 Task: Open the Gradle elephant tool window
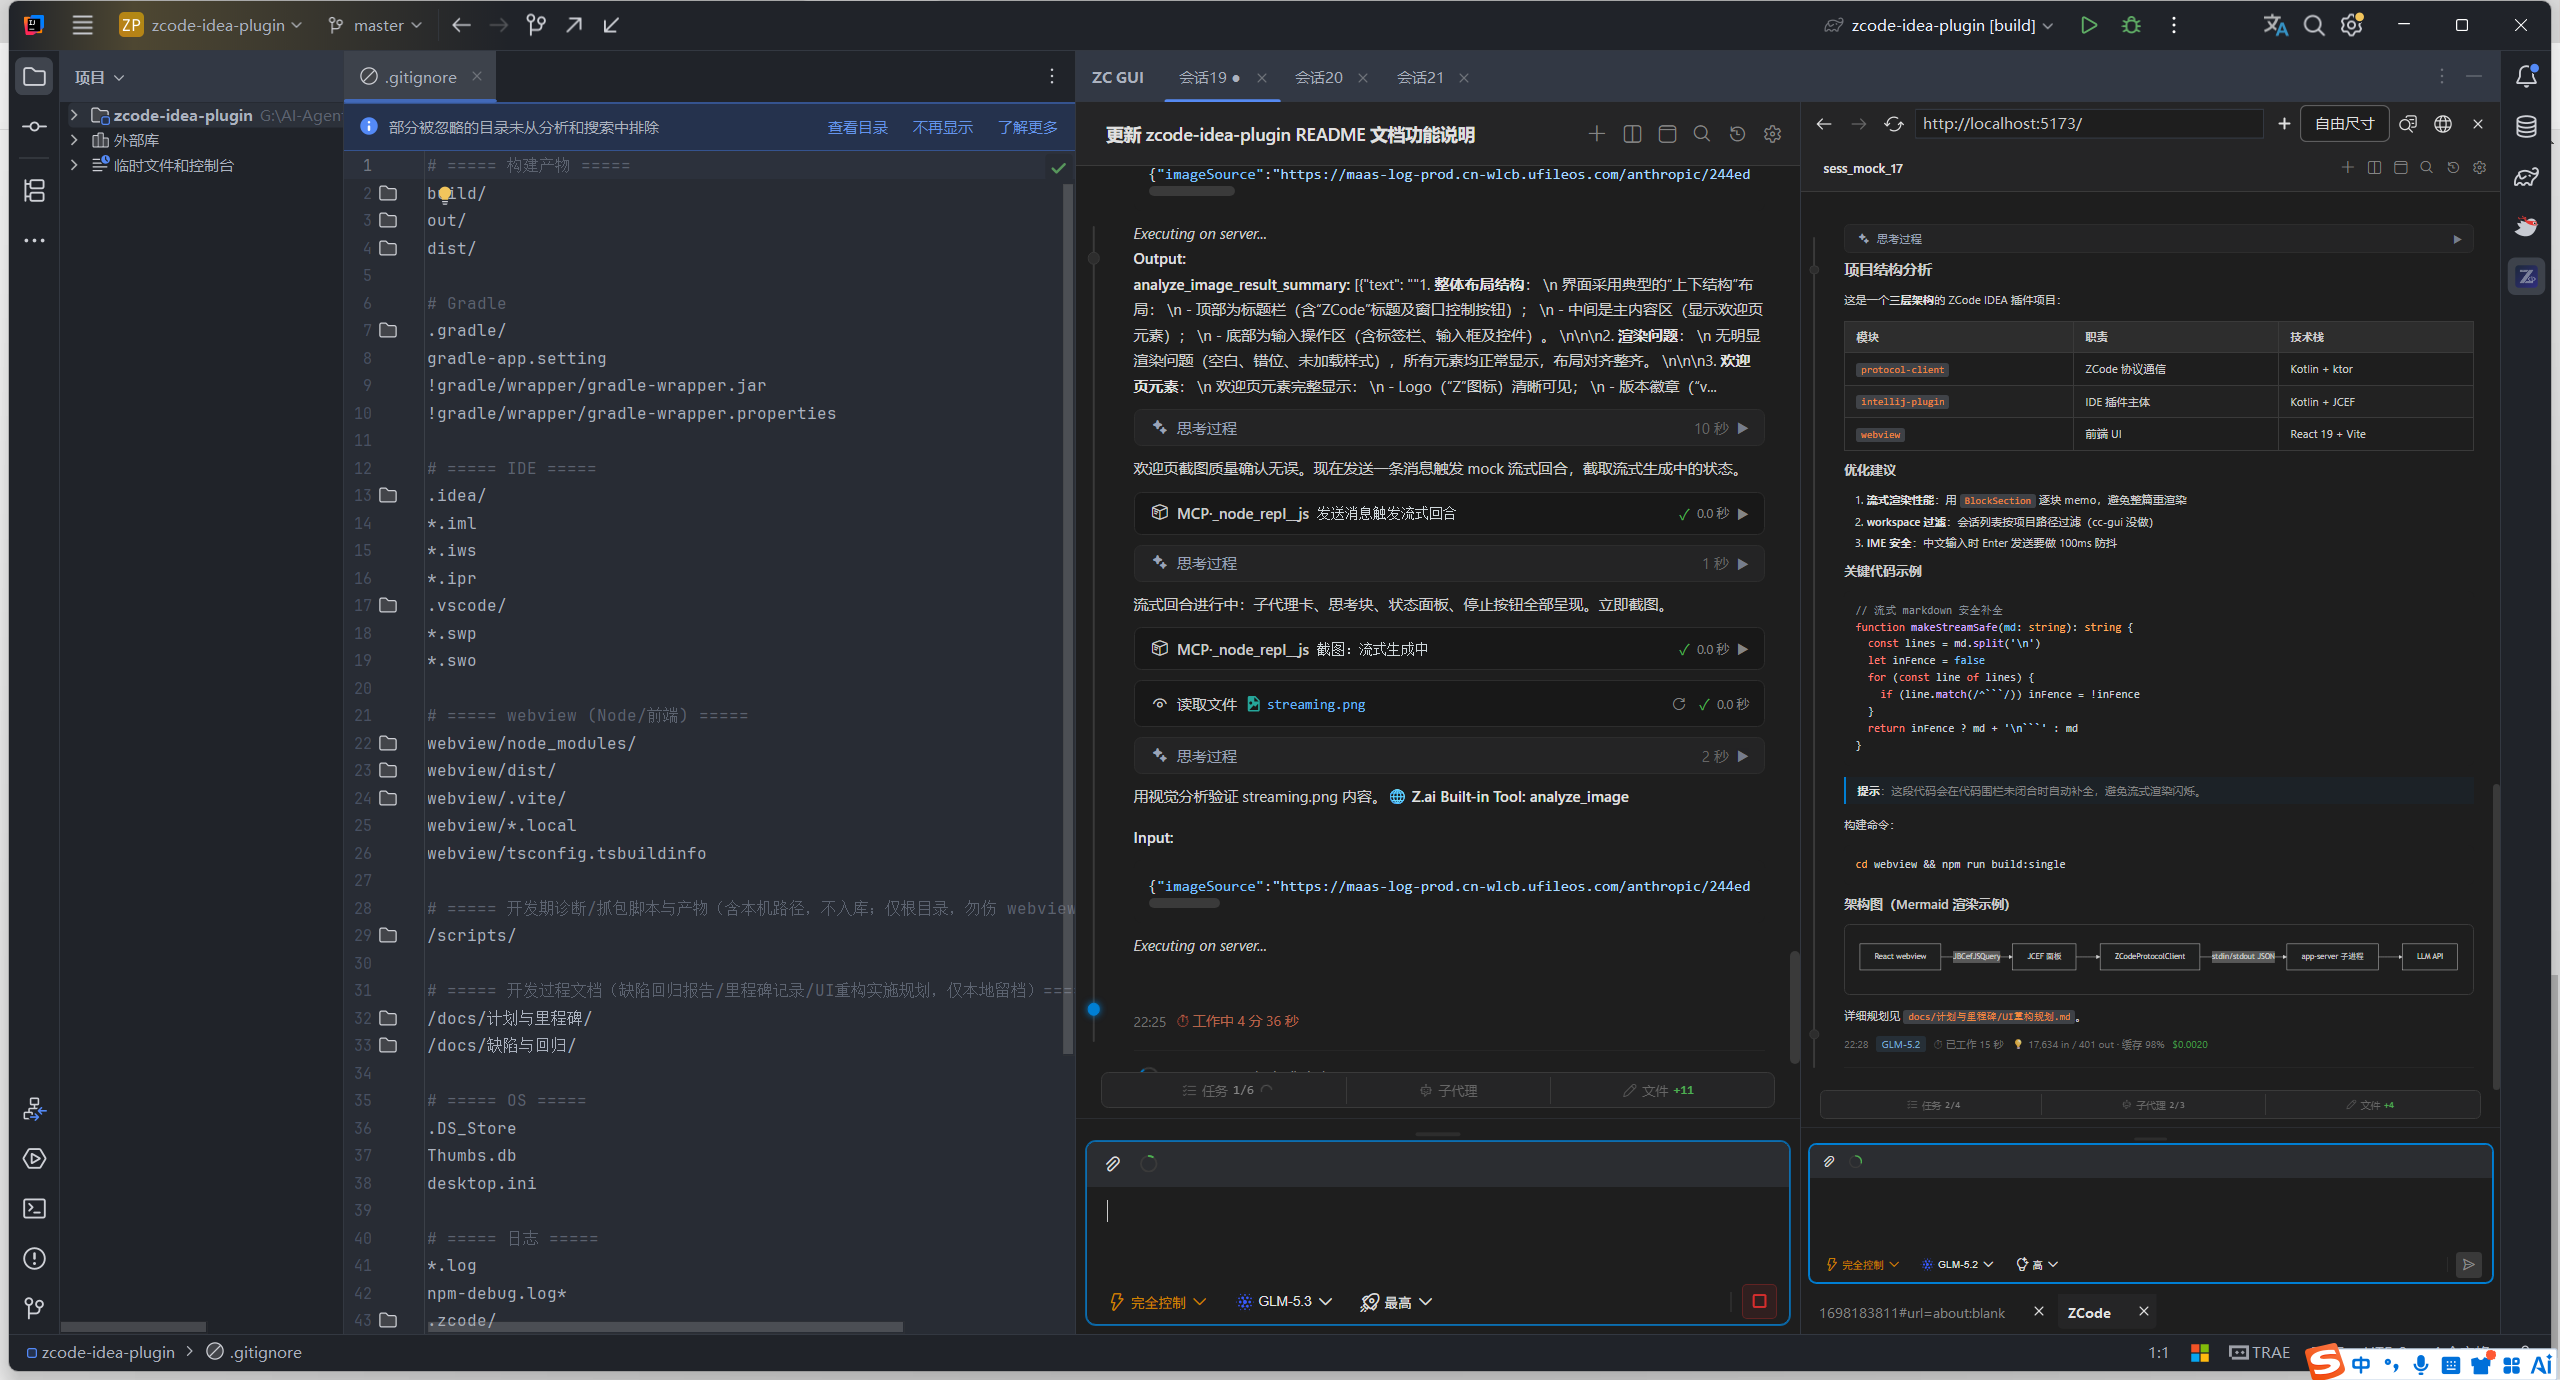2527,177
